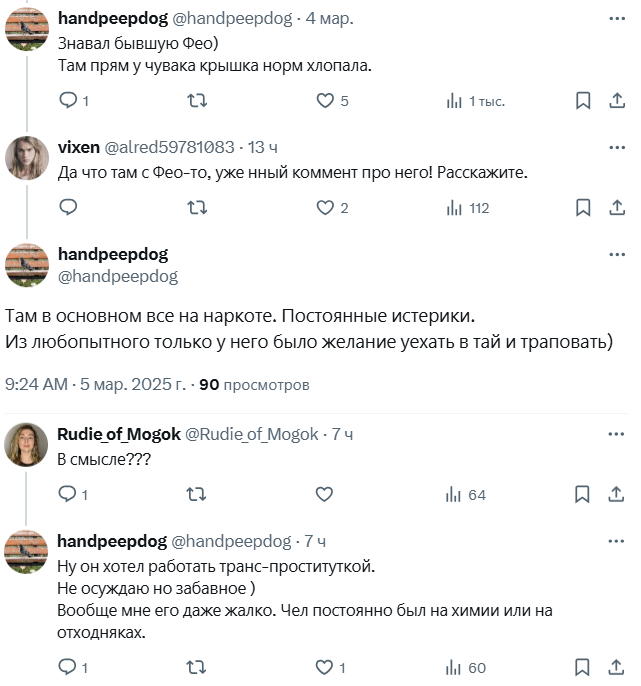
Task: Bookmark the last handpeepdog reply
Action: 583,667
